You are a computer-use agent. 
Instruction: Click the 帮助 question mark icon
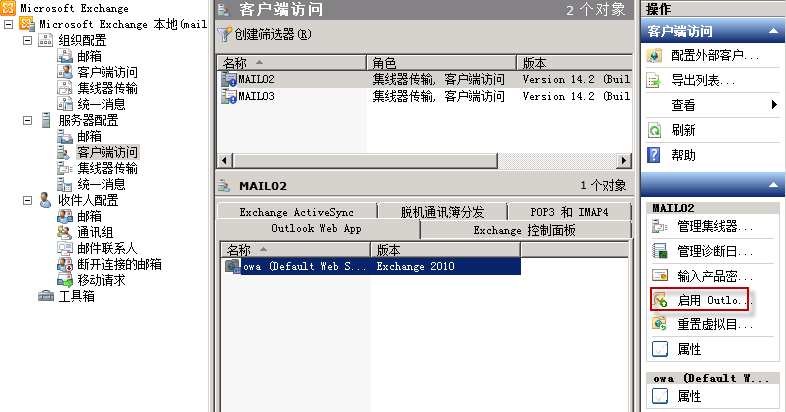[x=654, y=155]
